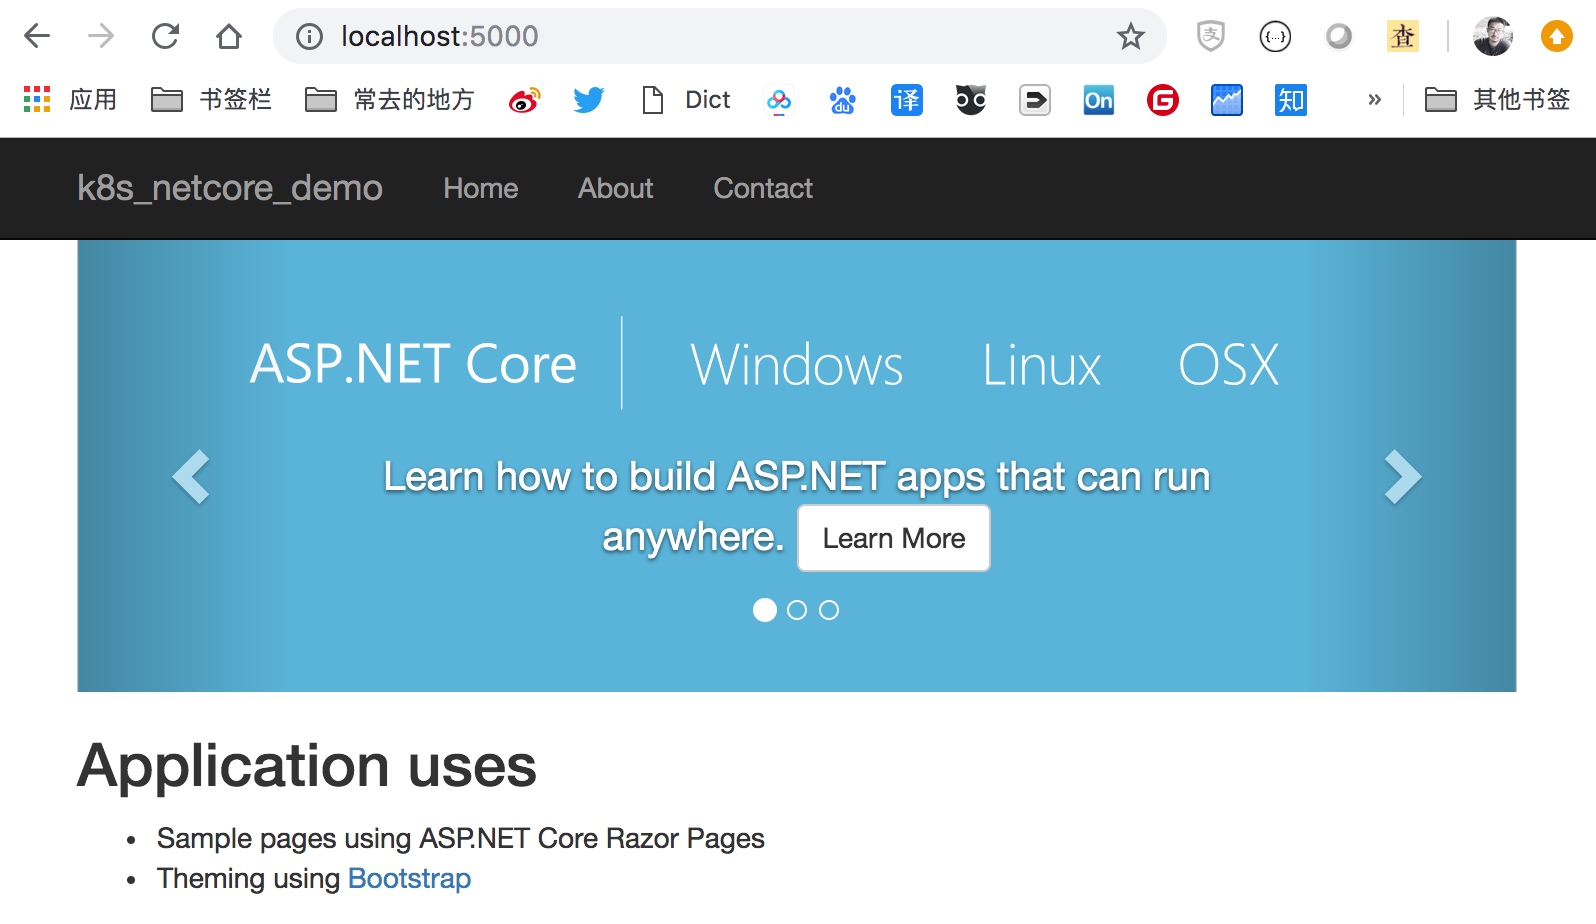
Task: Go back to the previous page
Action: (x=37, y=37)
